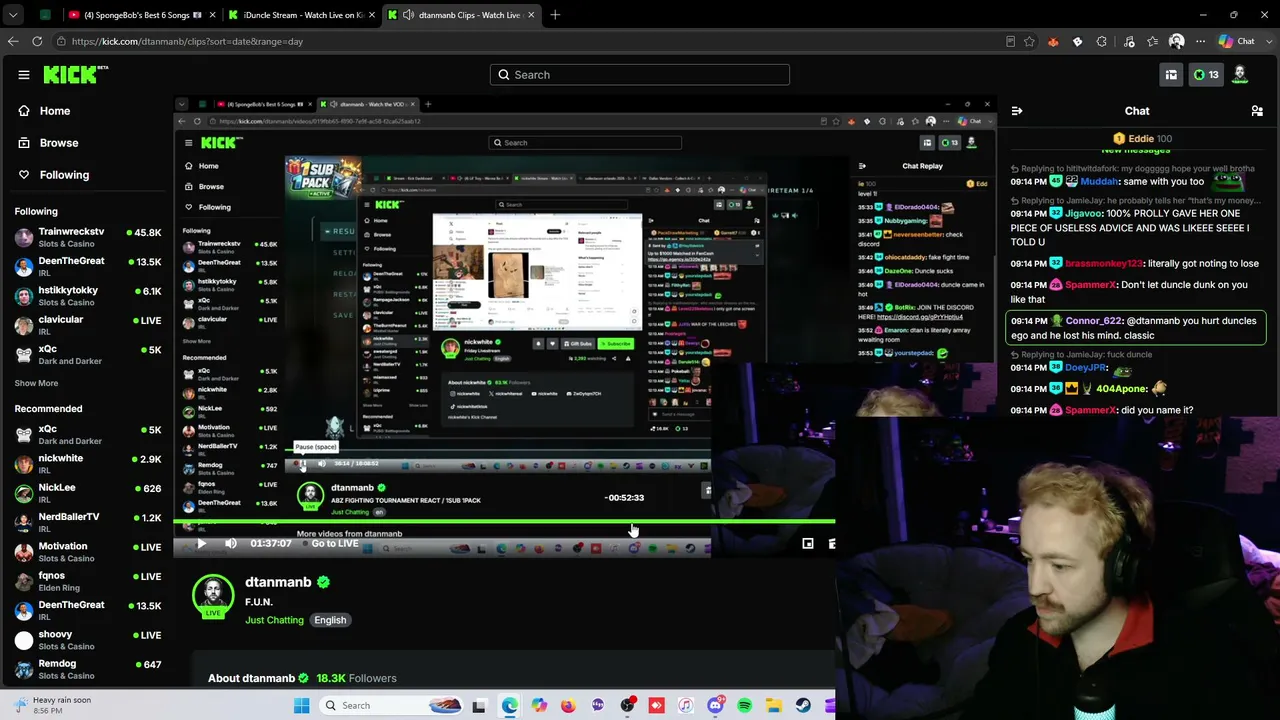Click the Kick logo

click(76, 74)
